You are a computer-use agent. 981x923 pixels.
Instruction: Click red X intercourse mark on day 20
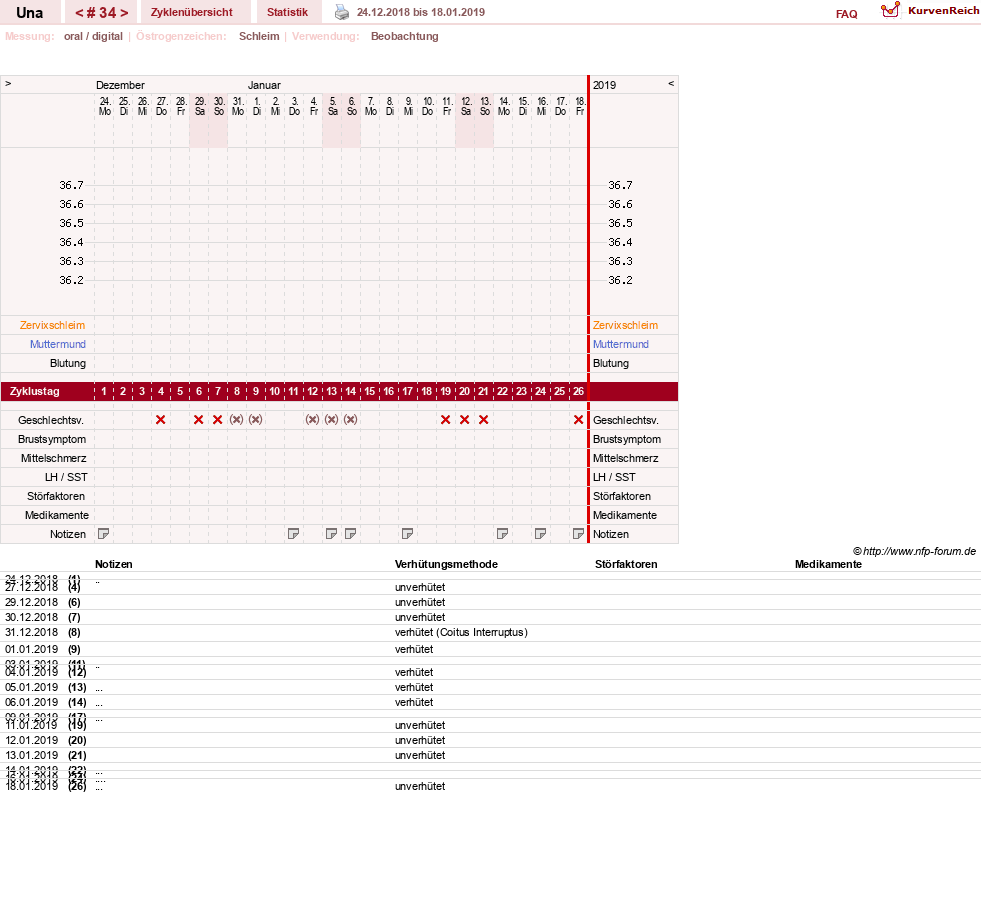tap(464, 420)
